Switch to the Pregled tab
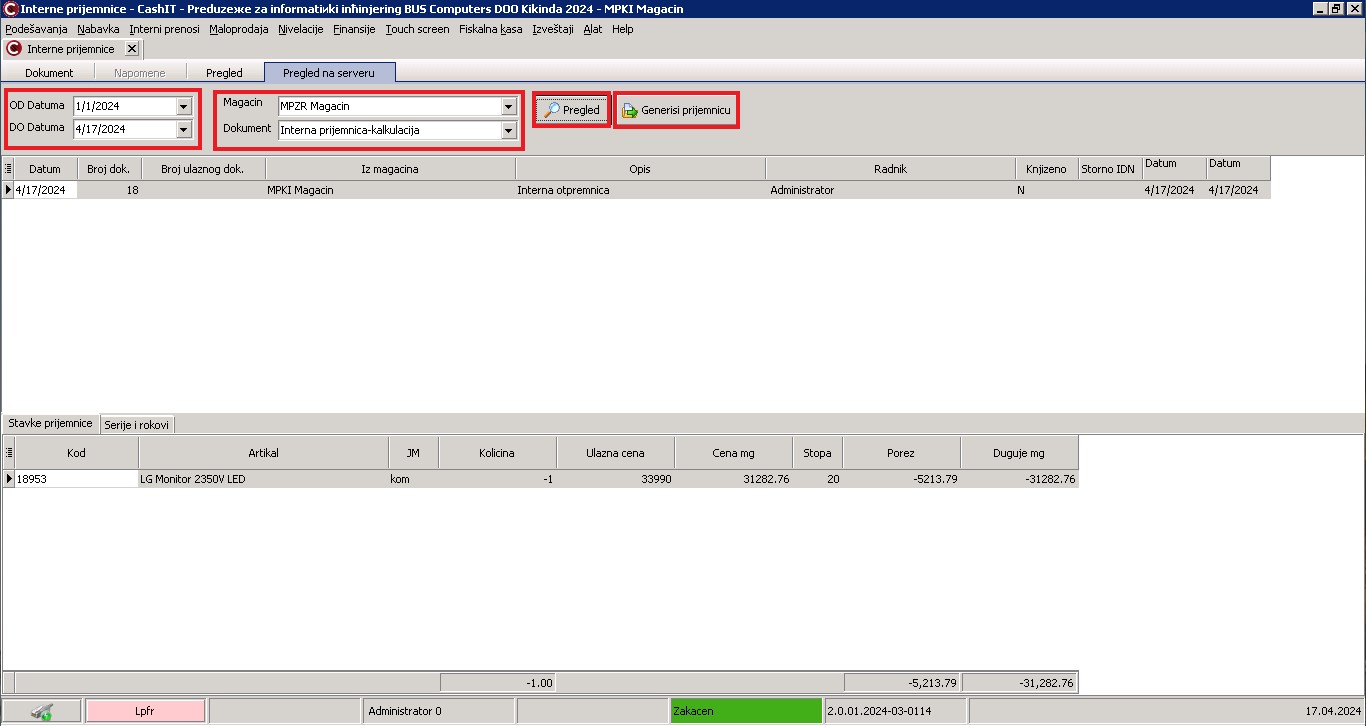 coord(224,73)
